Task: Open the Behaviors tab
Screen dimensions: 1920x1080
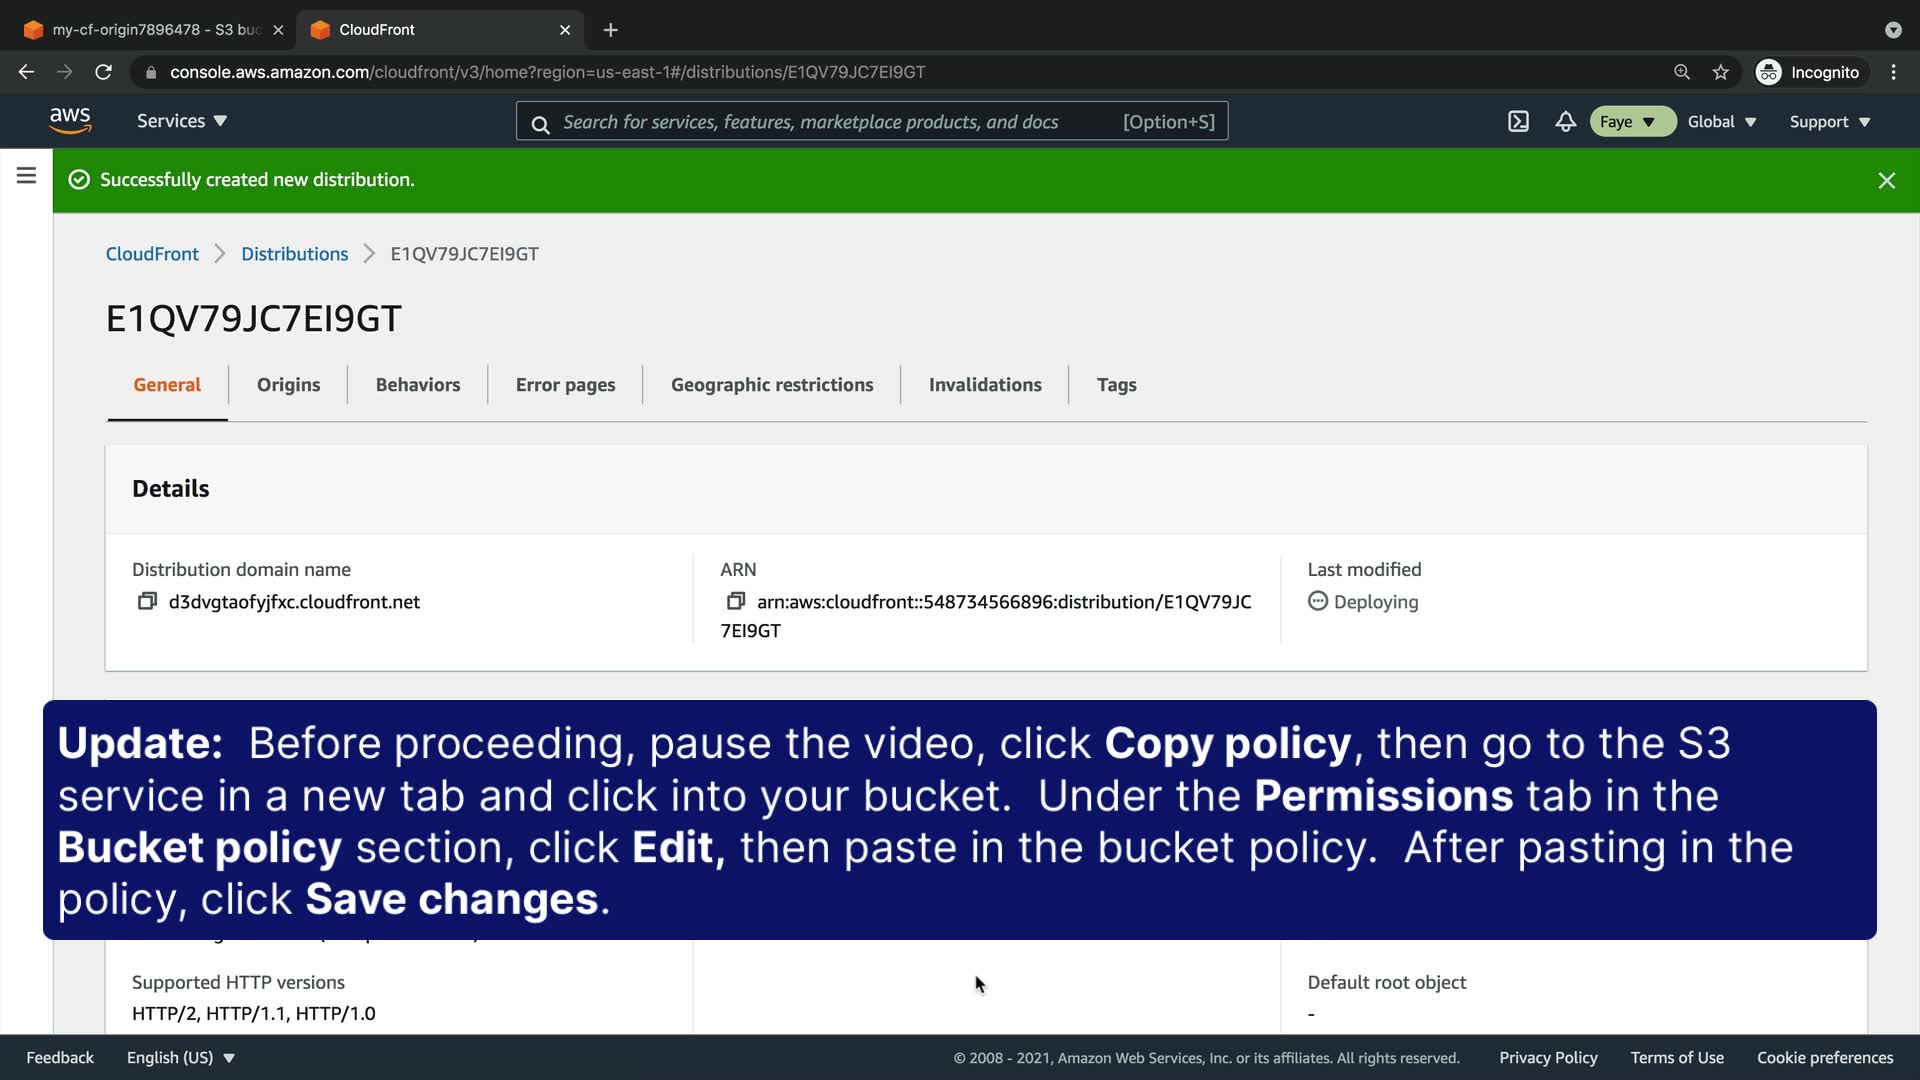Action: pyautogui.click(x=417, y=385)
